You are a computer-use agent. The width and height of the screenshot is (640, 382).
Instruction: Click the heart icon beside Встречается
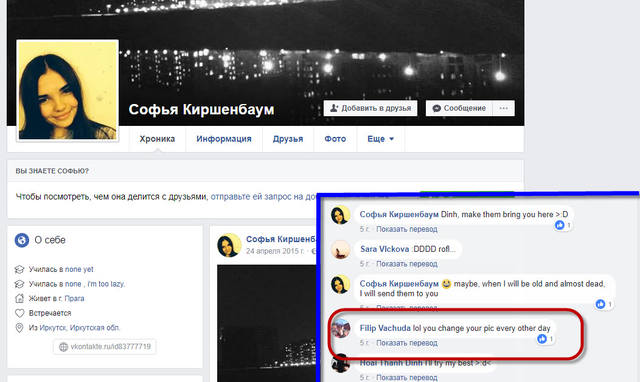point(19,313)
